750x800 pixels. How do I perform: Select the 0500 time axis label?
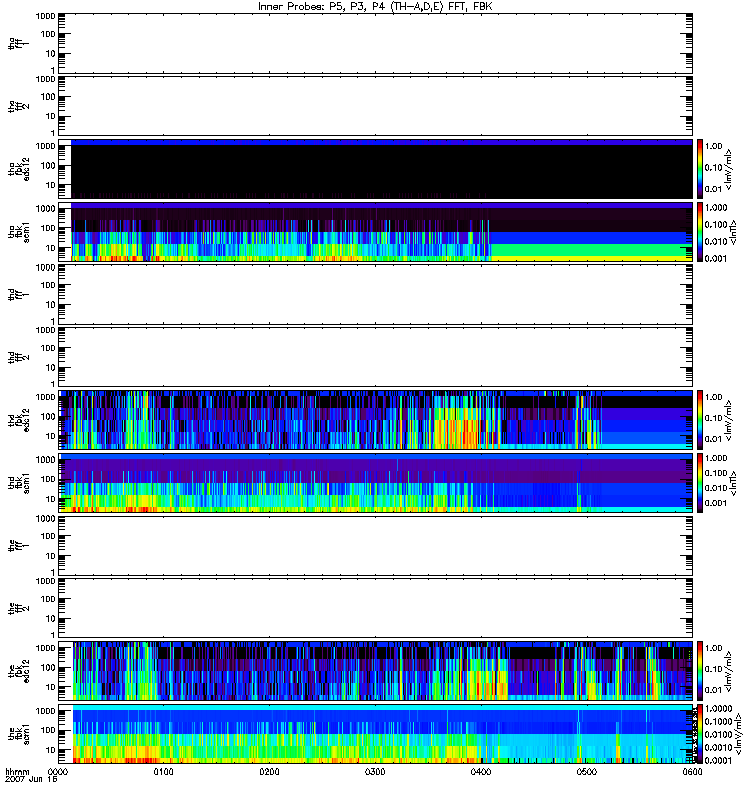point(587,772)
